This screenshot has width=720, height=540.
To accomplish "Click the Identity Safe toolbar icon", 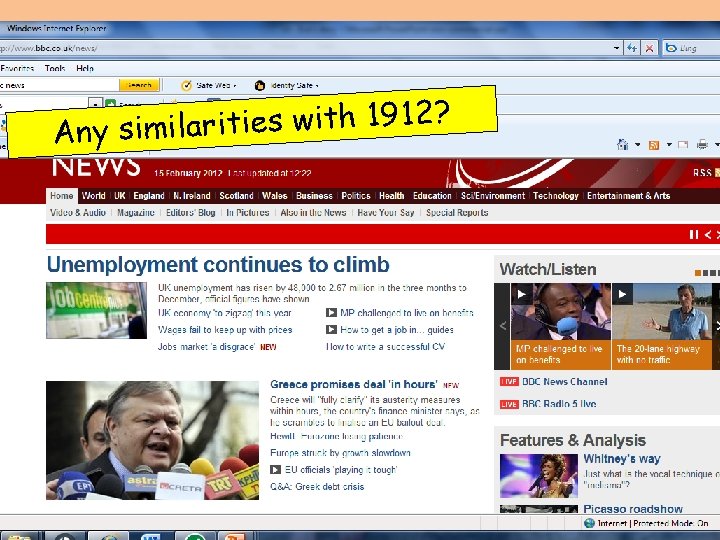I will (x=260, y=85).
